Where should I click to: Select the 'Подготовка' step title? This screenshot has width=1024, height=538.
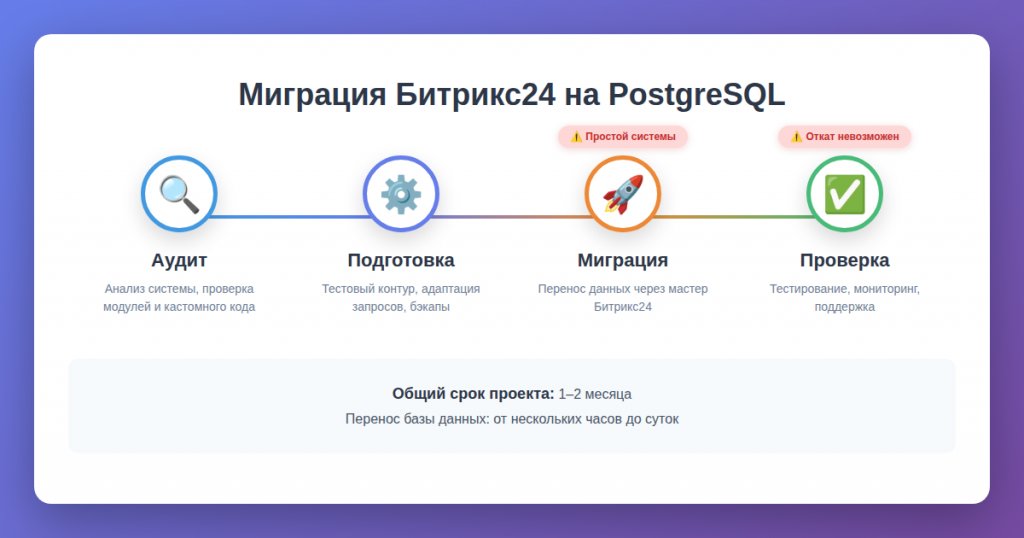401,260
